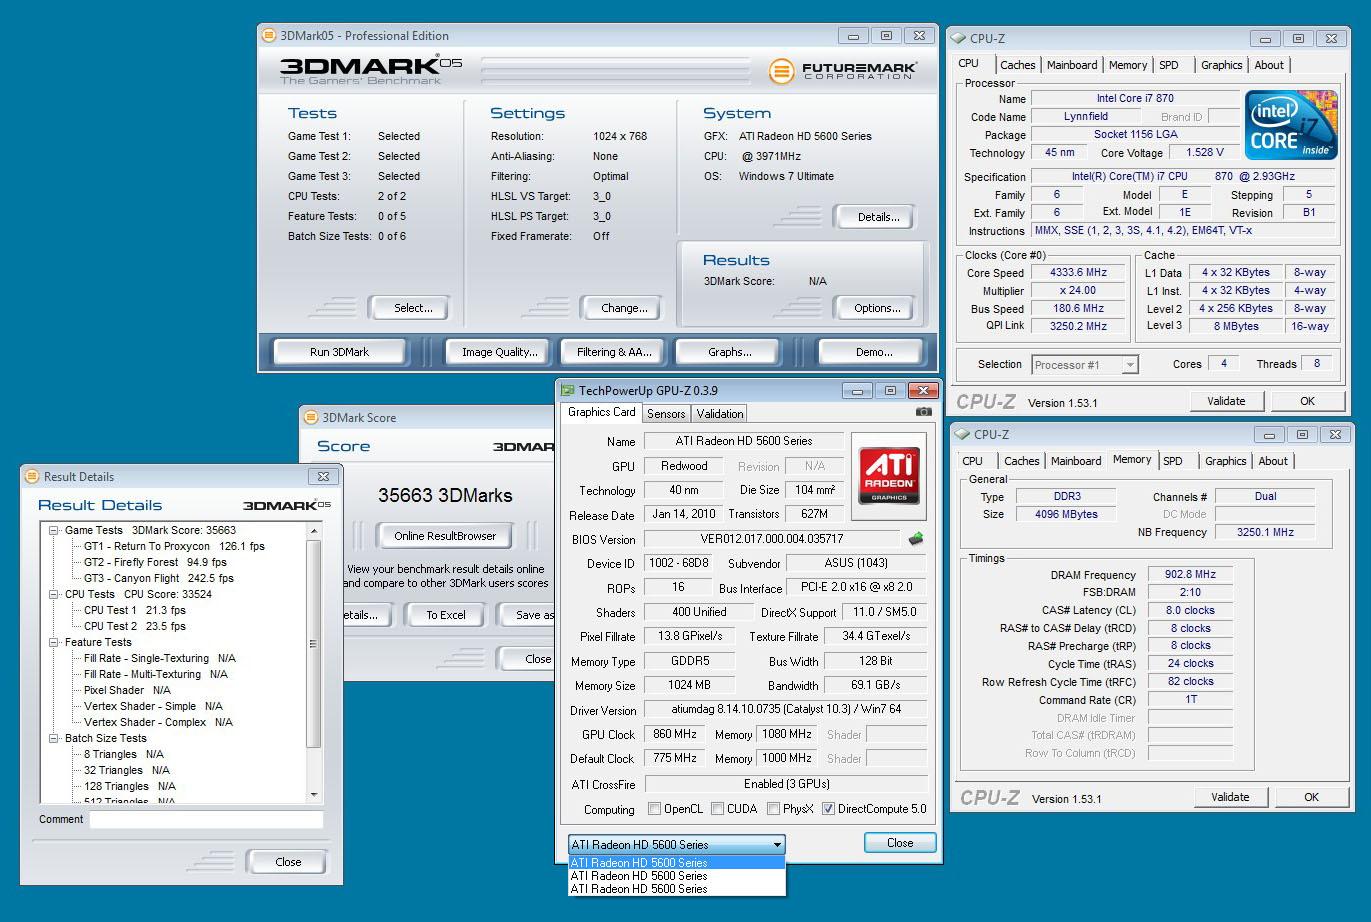Click the Result Details vertical scrollbar
The height and width of the screenshot is (922, 1371).
(x=314, y=663)
